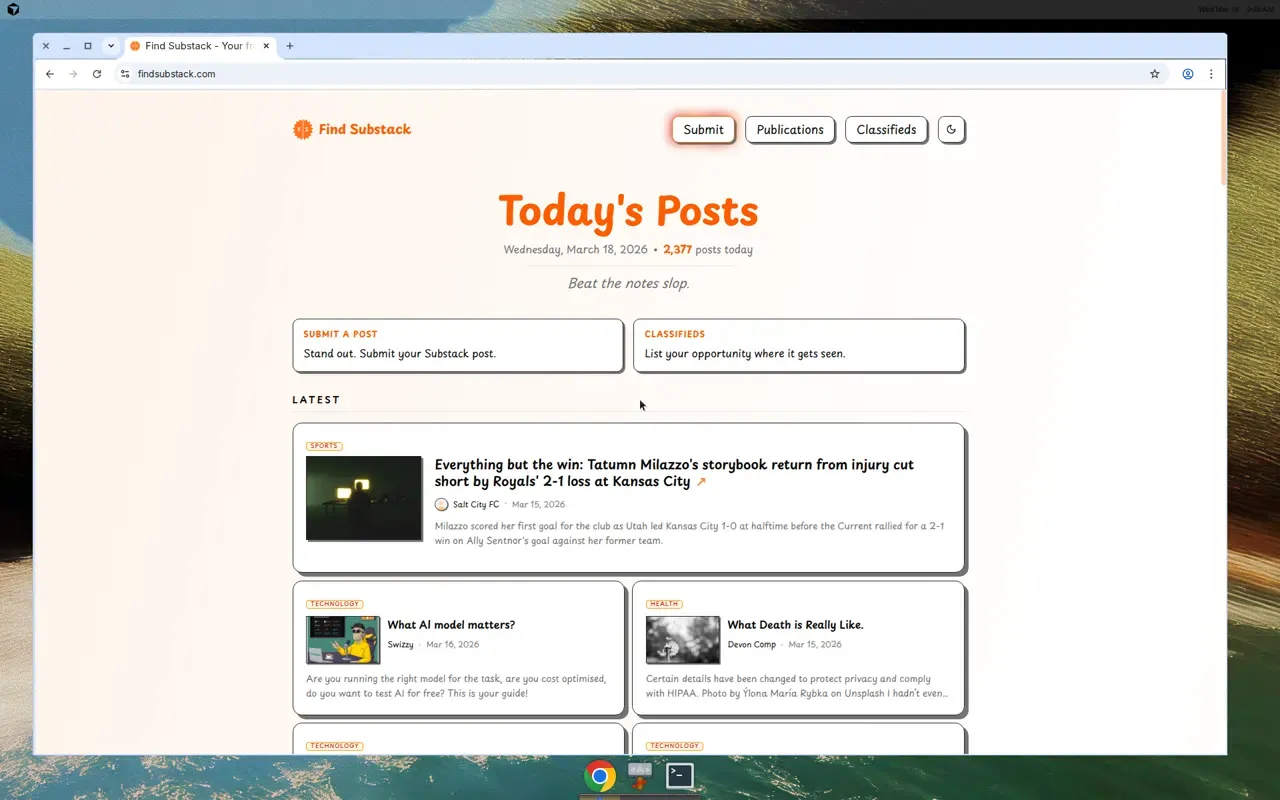Open the Tatumn Milazzo article headline

pyautogui.click(x=673, y=473)
